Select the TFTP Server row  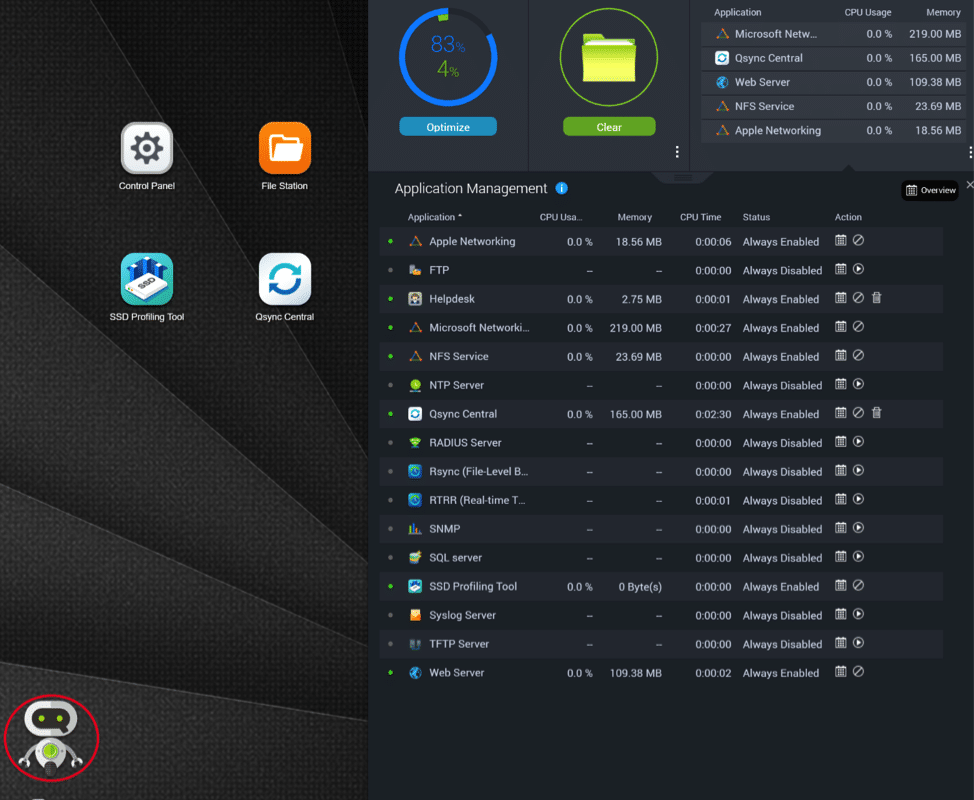click(x=661, y=644)
